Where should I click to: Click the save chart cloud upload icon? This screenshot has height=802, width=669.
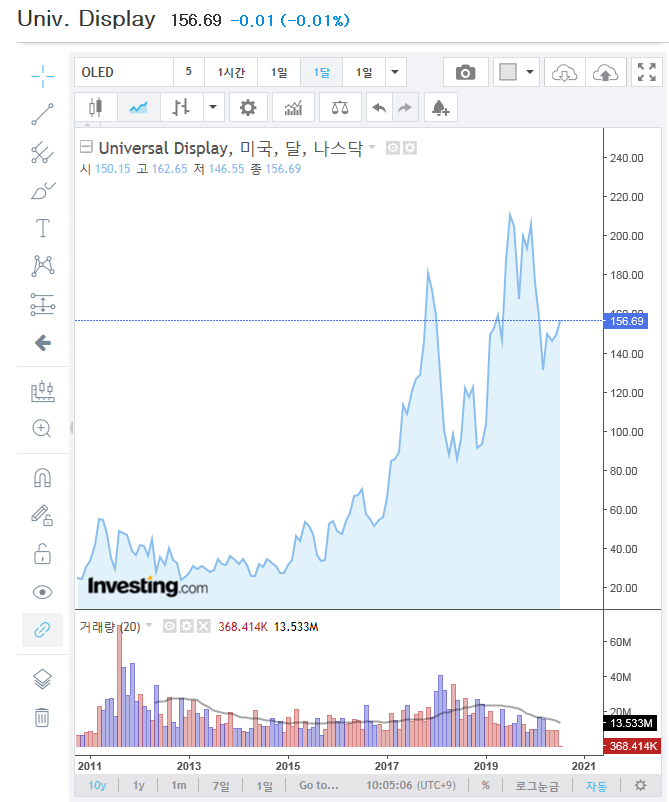606,72
